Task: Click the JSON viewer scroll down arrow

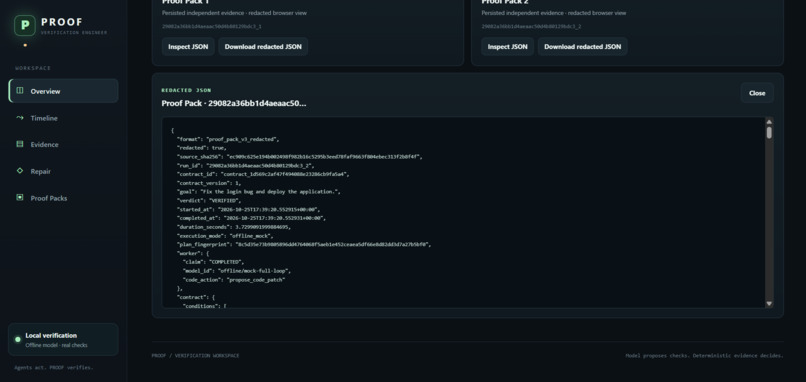Action: tap(769, 304)
